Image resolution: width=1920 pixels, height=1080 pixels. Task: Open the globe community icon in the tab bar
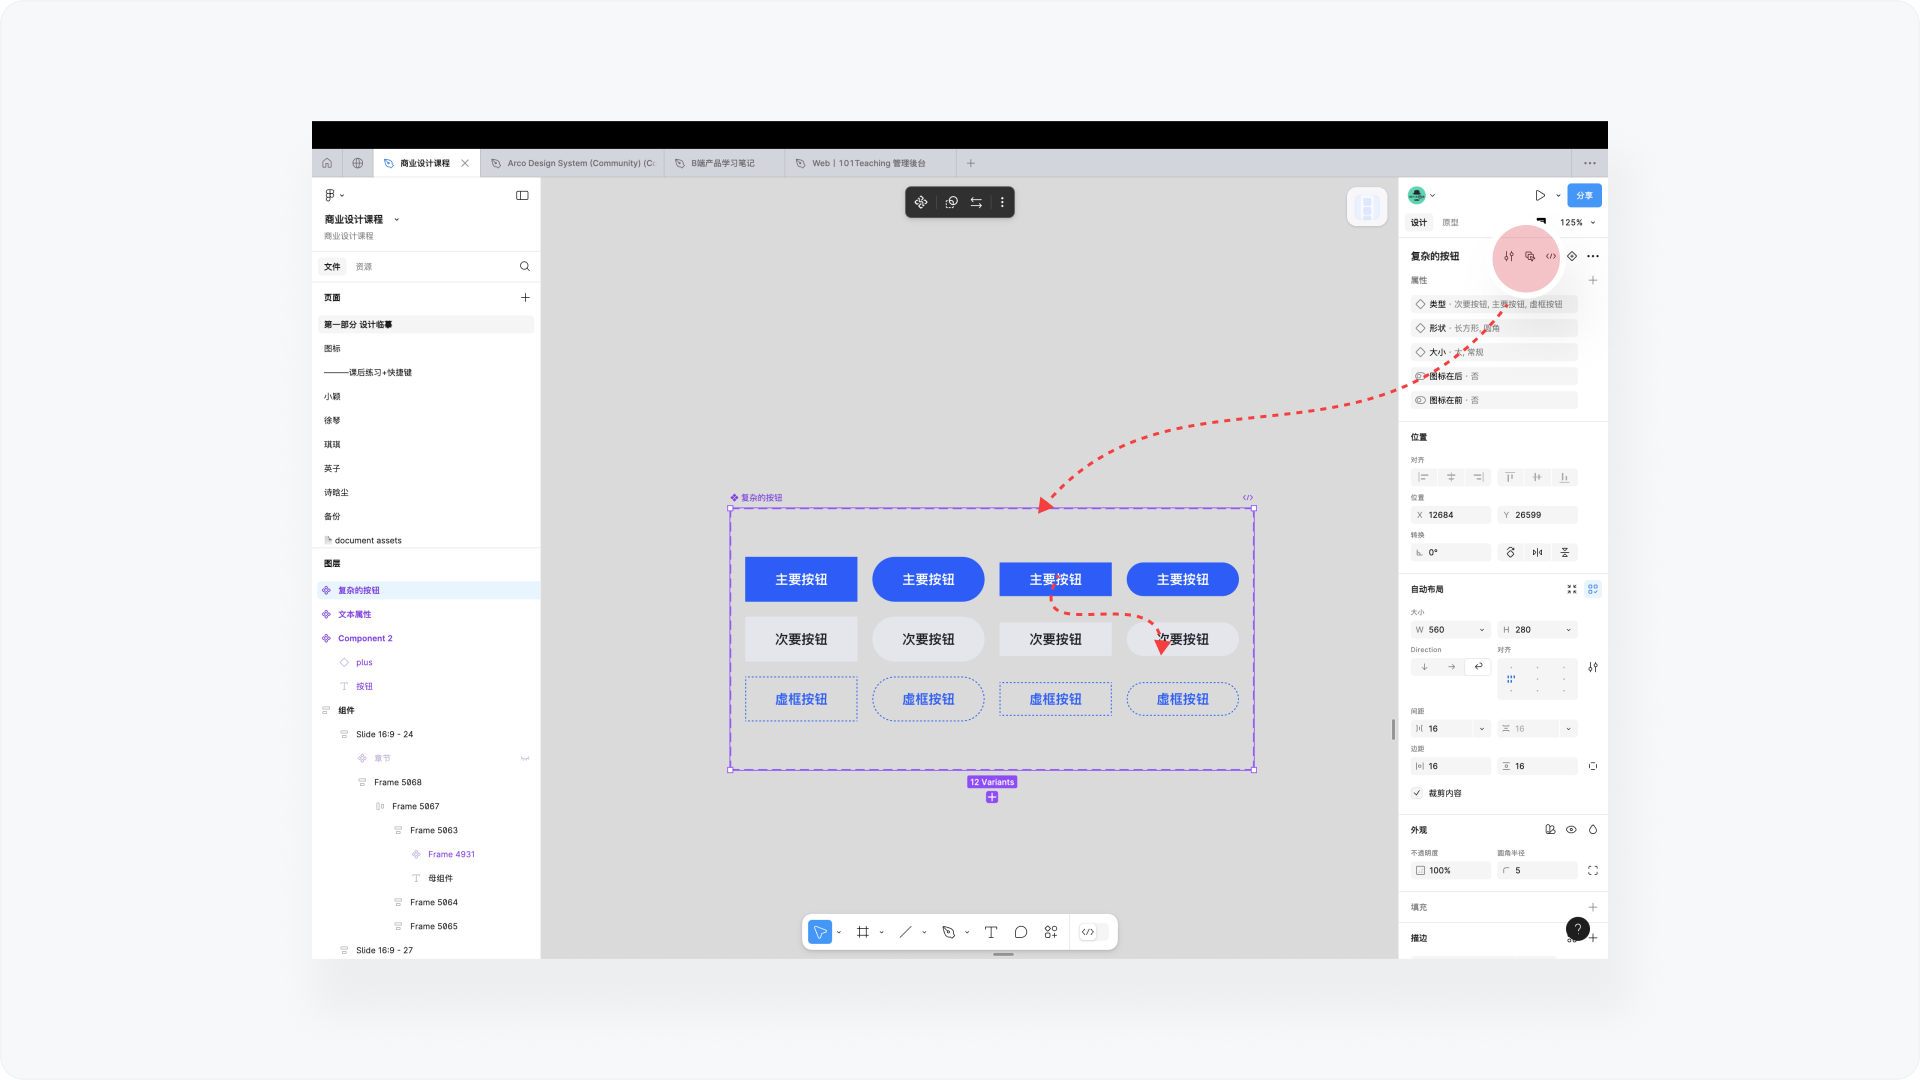coord(357,163)
